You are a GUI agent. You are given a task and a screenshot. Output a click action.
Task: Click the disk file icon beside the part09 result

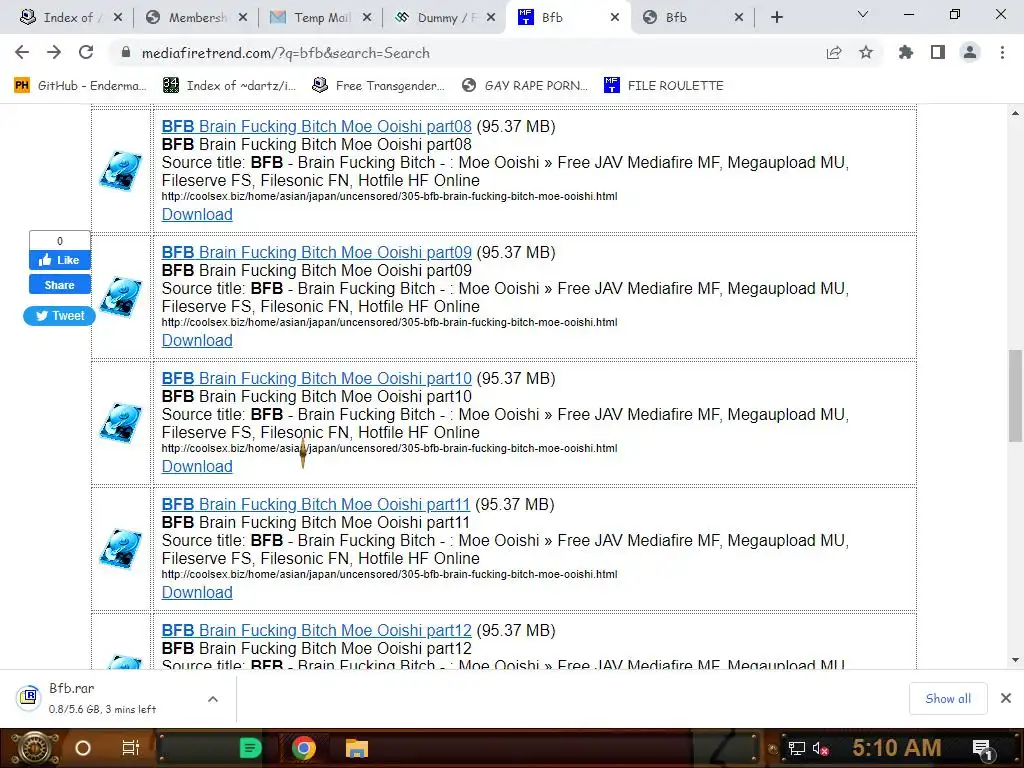(121, 296)
